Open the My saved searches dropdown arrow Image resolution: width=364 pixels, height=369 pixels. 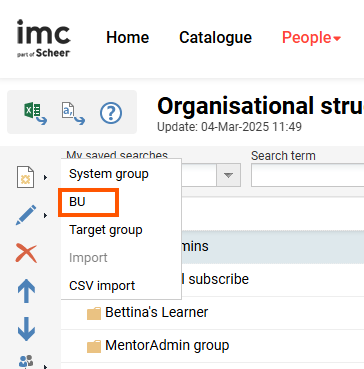(x=228, y=175)
